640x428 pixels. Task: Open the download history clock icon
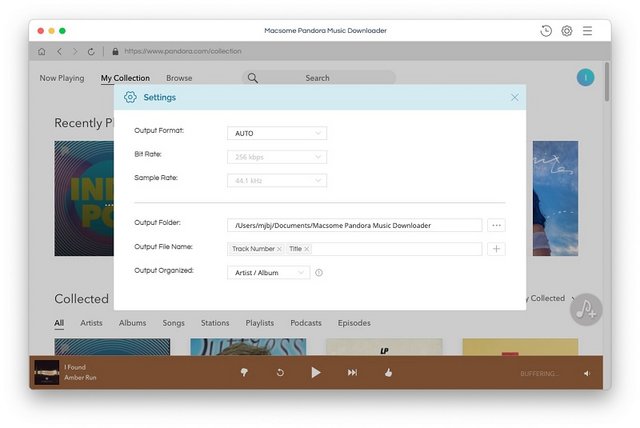pyautogui.click(x=546, y=31)
